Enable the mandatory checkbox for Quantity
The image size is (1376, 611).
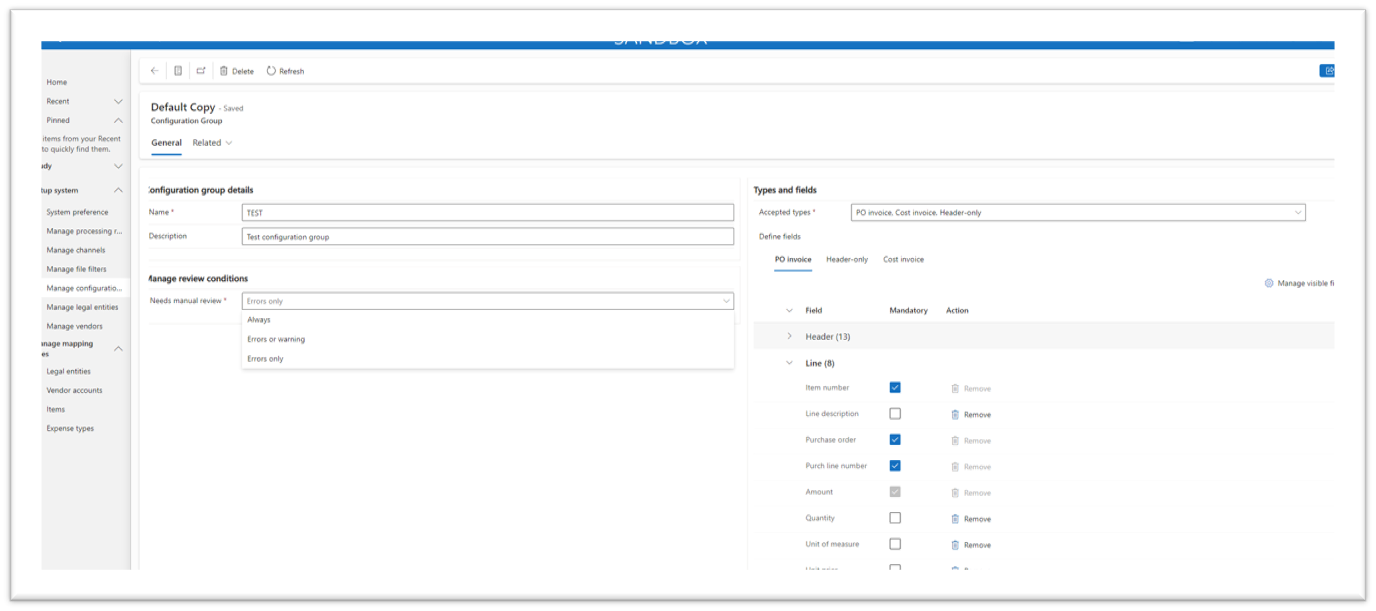pos(895,518)
